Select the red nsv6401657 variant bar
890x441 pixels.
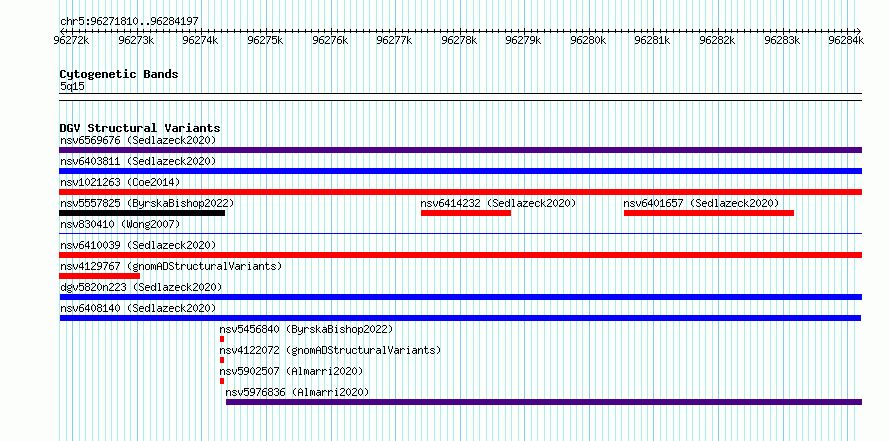709,213
